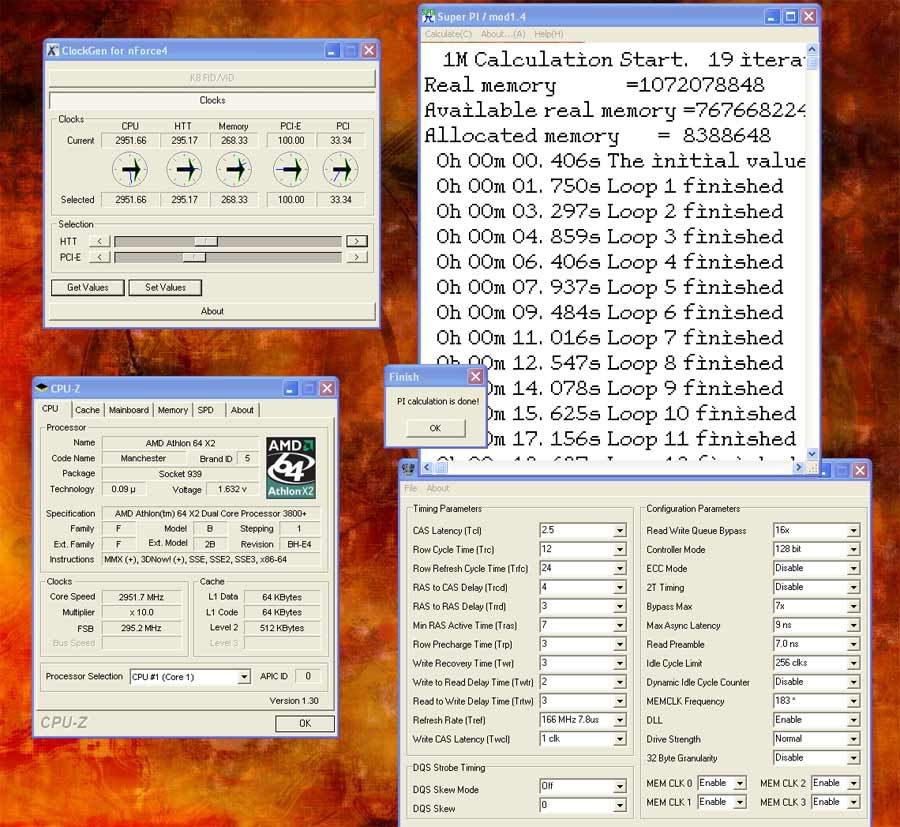
Task: Click the Selected CPU value field 2951.66
Action: pyautogui.click(x=131, y=200)
